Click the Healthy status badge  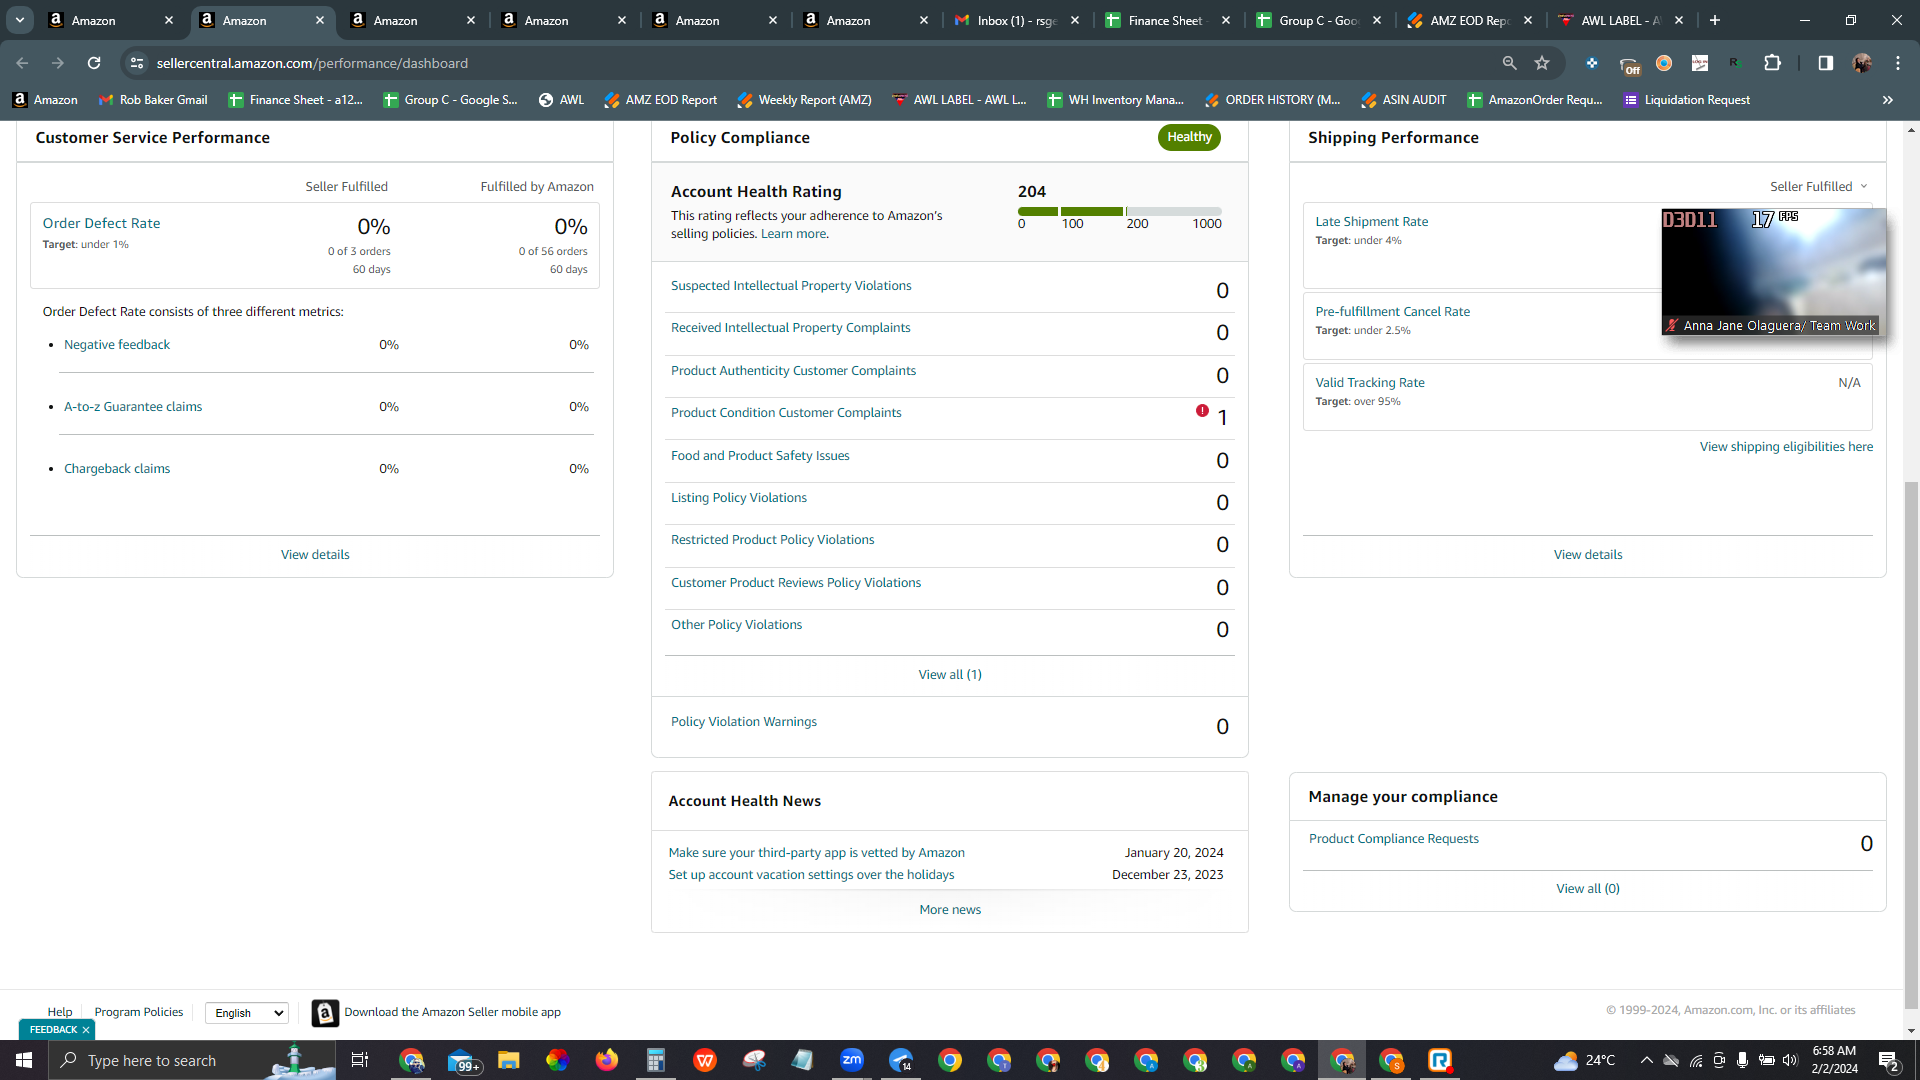pyautogui.click(x=1189, y=138)
